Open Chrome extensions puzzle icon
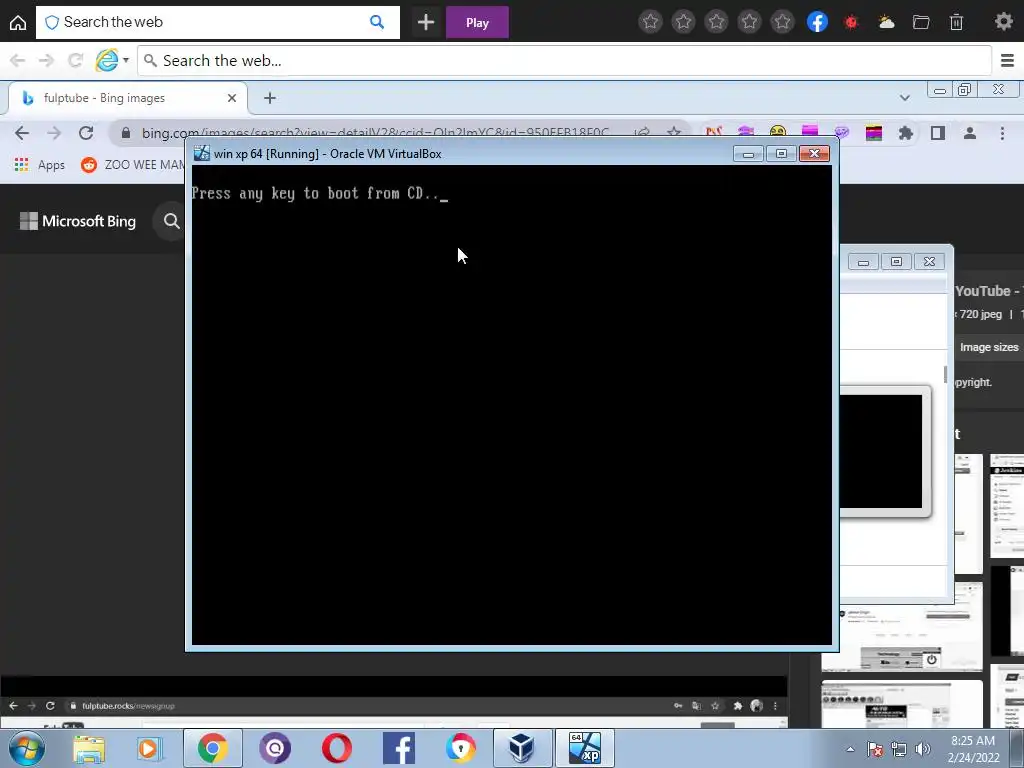The width and height of the screenshot is (1024, 768). click(x=905, y=133)
